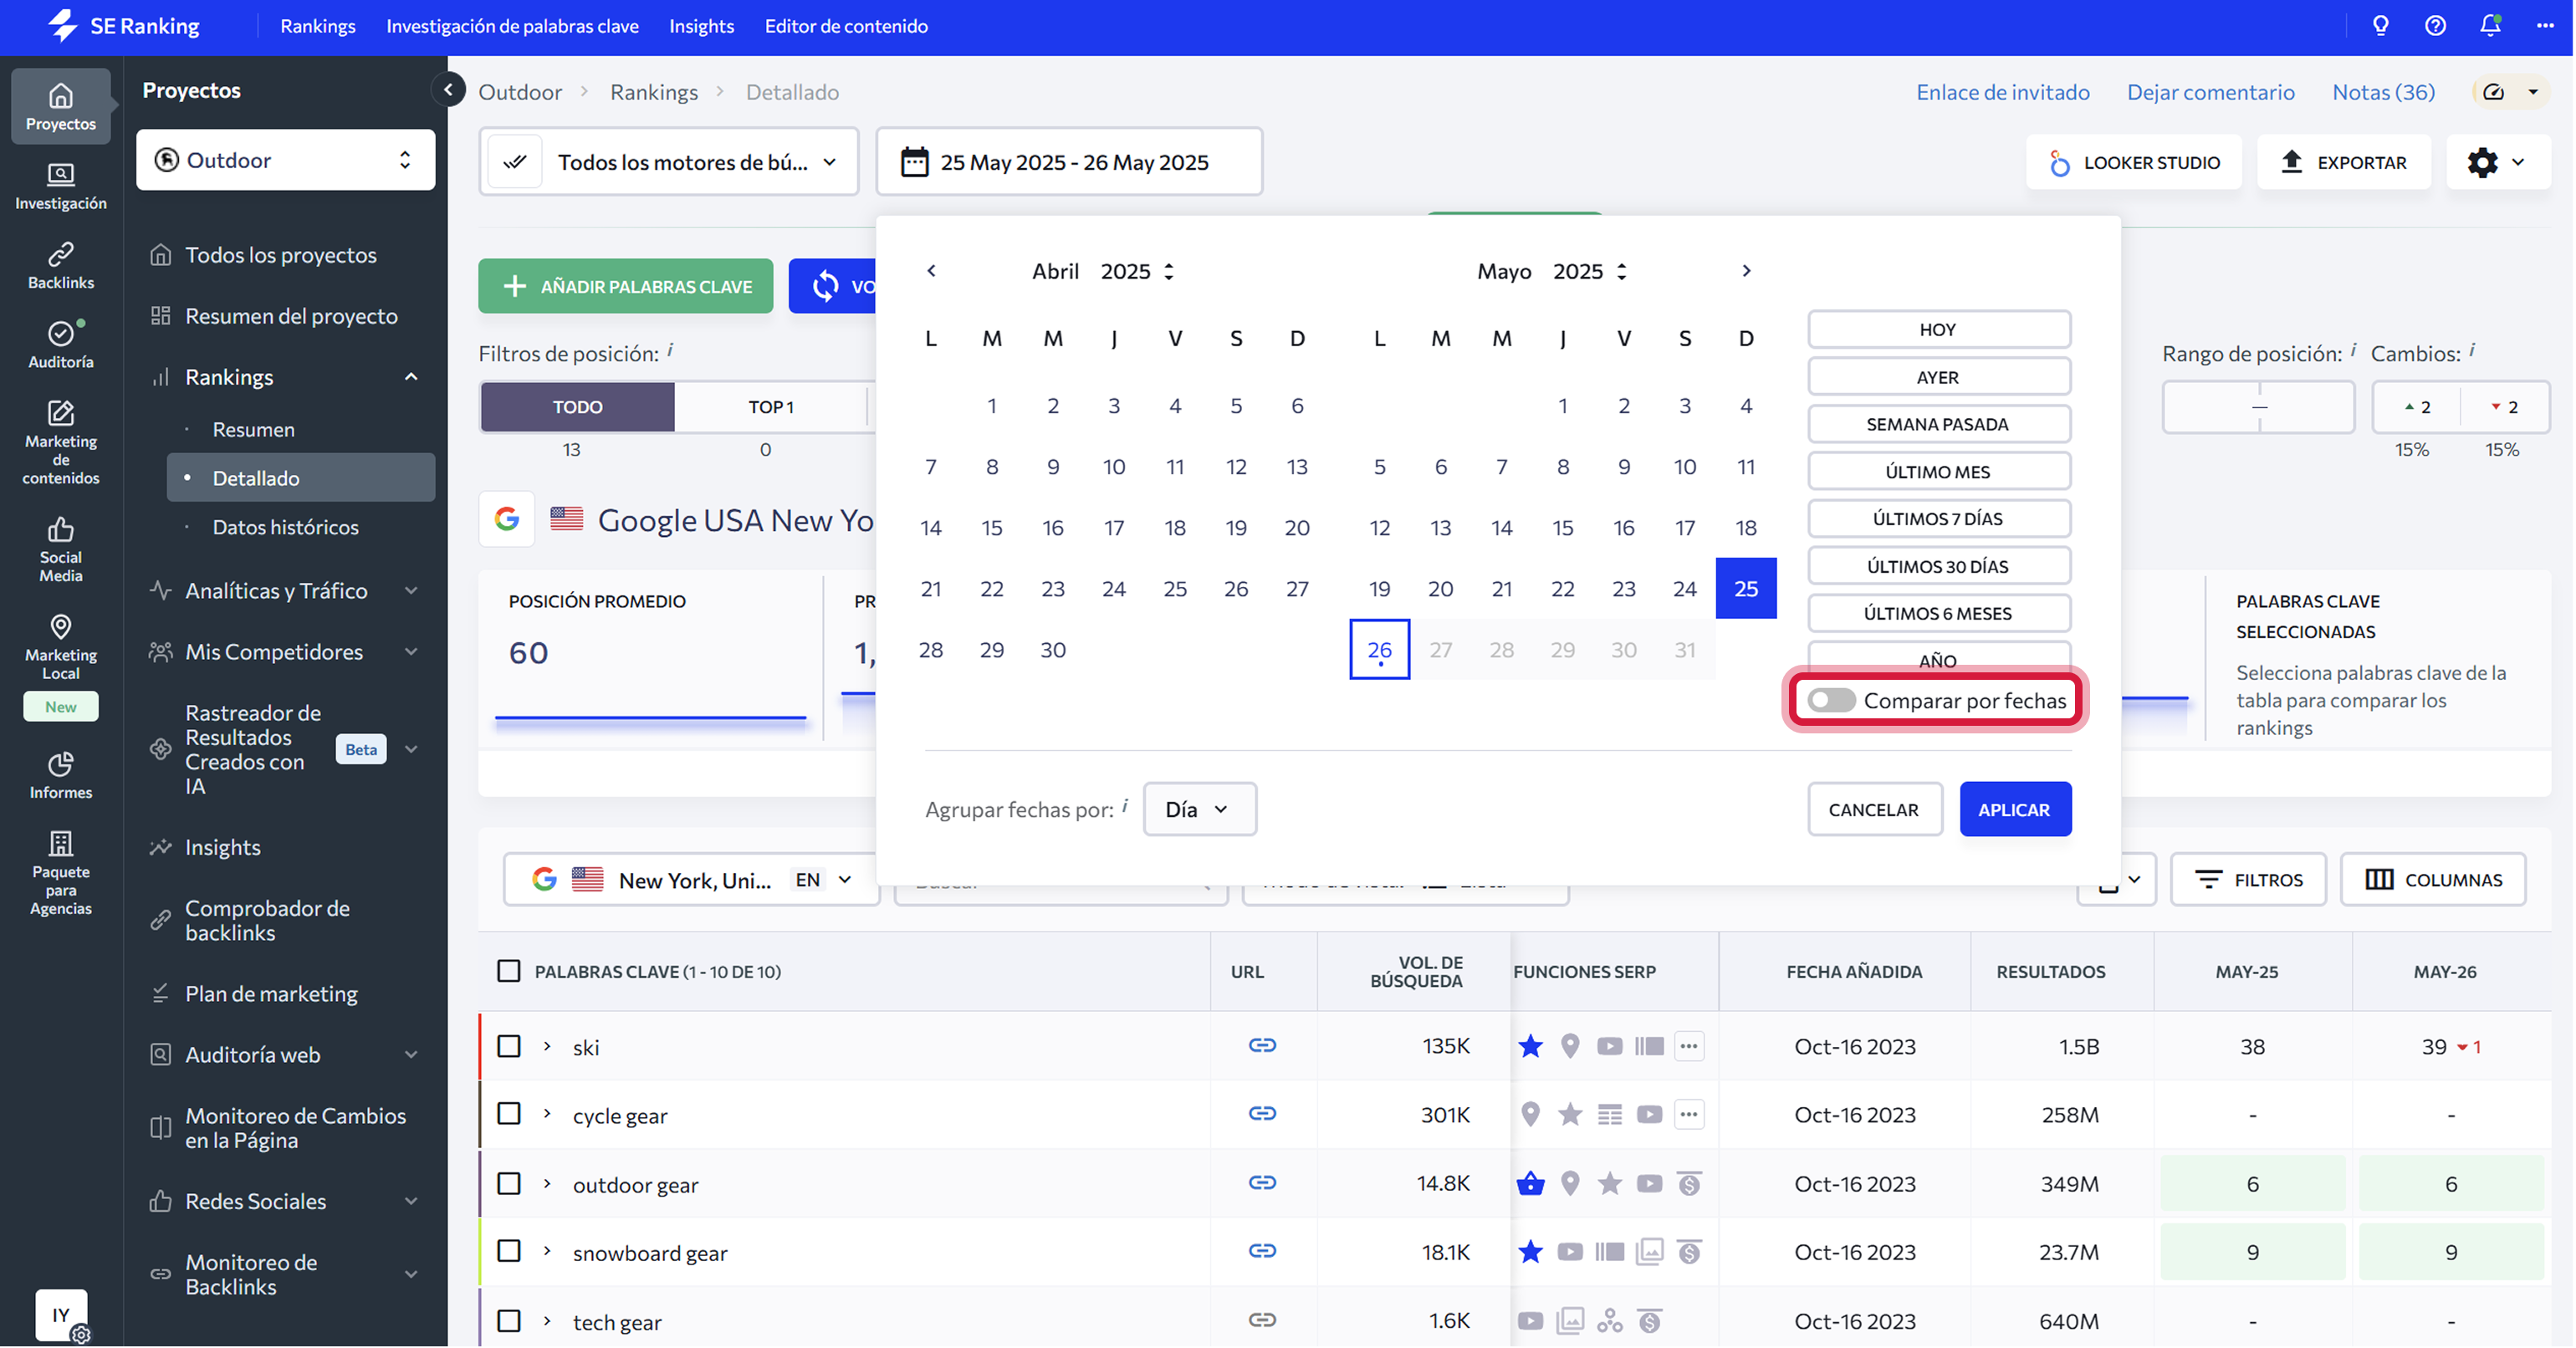Open the Outdoor project selector

286,160
